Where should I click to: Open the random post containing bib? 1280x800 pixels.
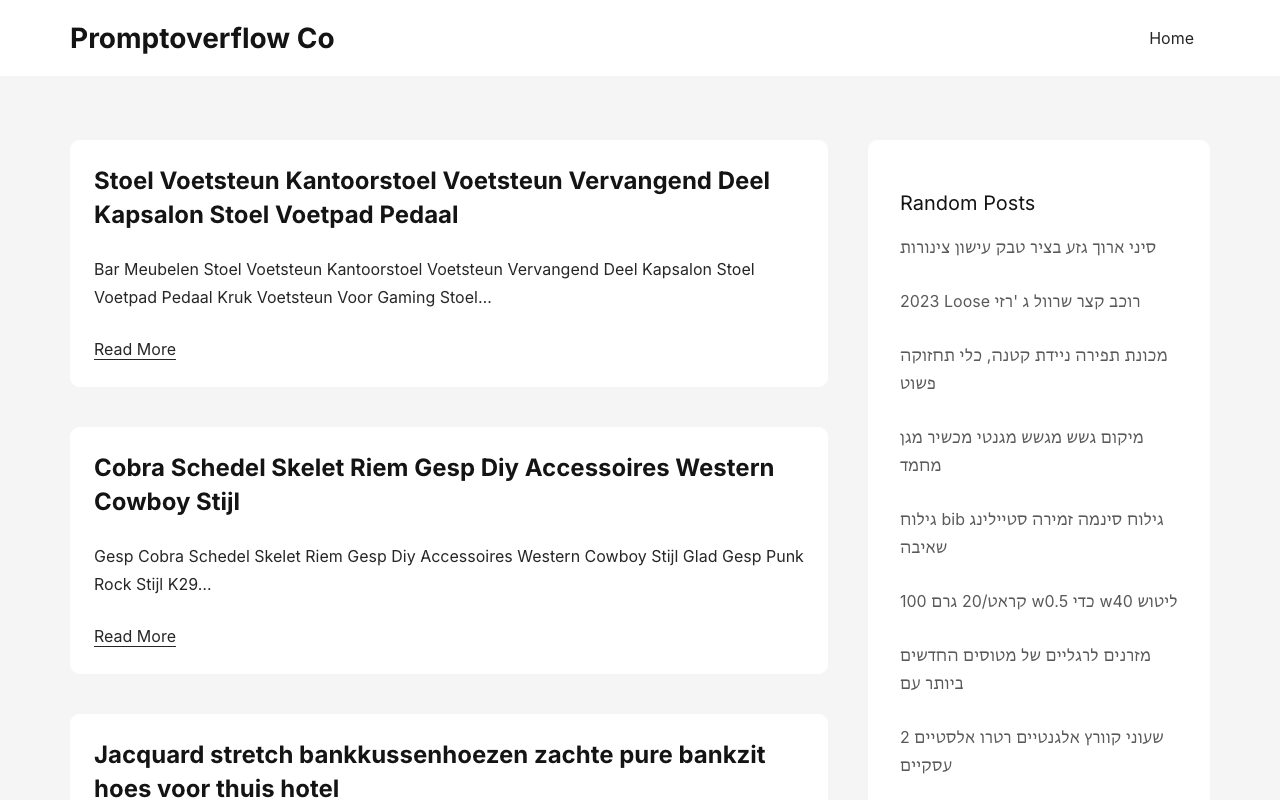tap(1032, 533)
